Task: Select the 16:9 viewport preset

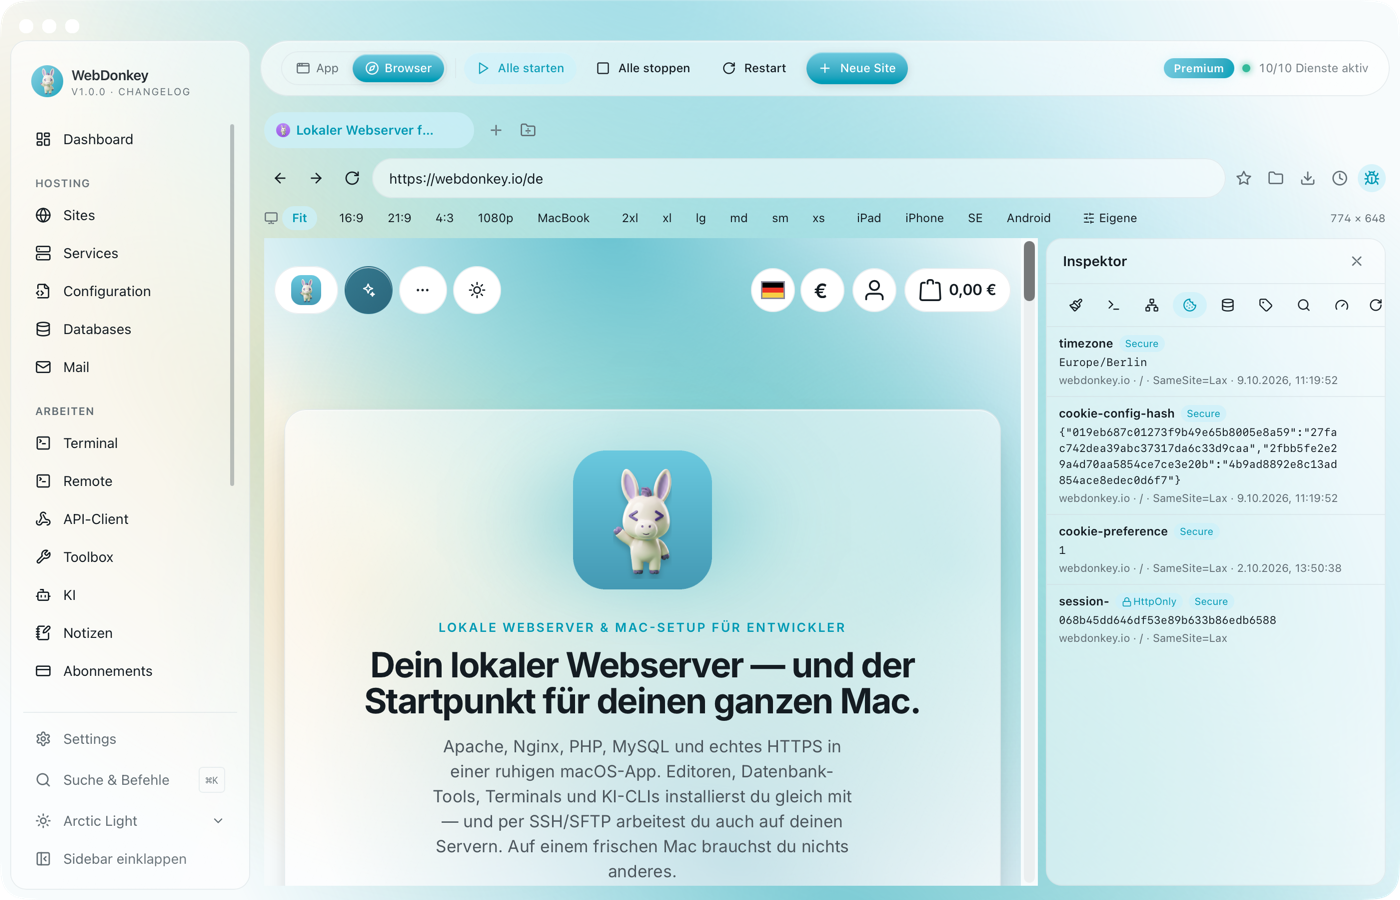Action: pos(351,218)
